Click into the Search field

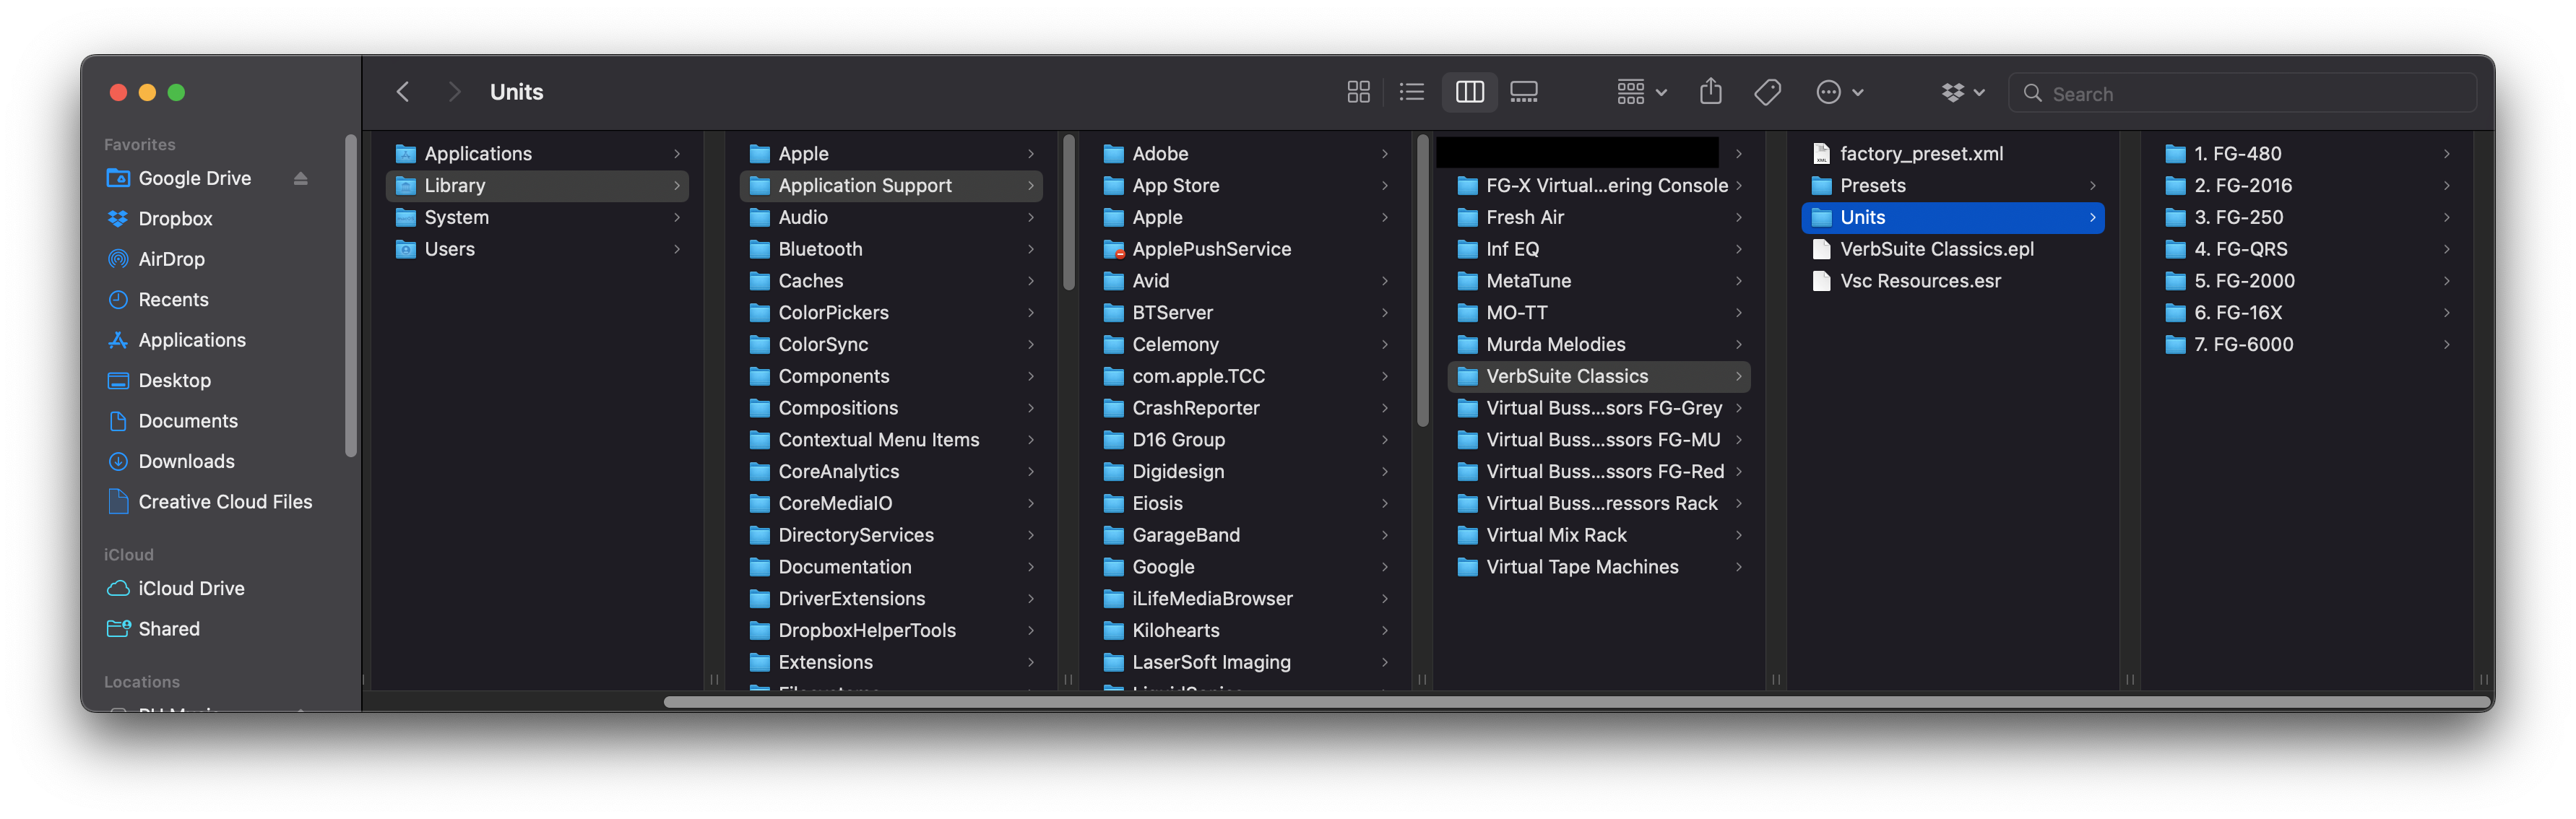click(2242, 93)
